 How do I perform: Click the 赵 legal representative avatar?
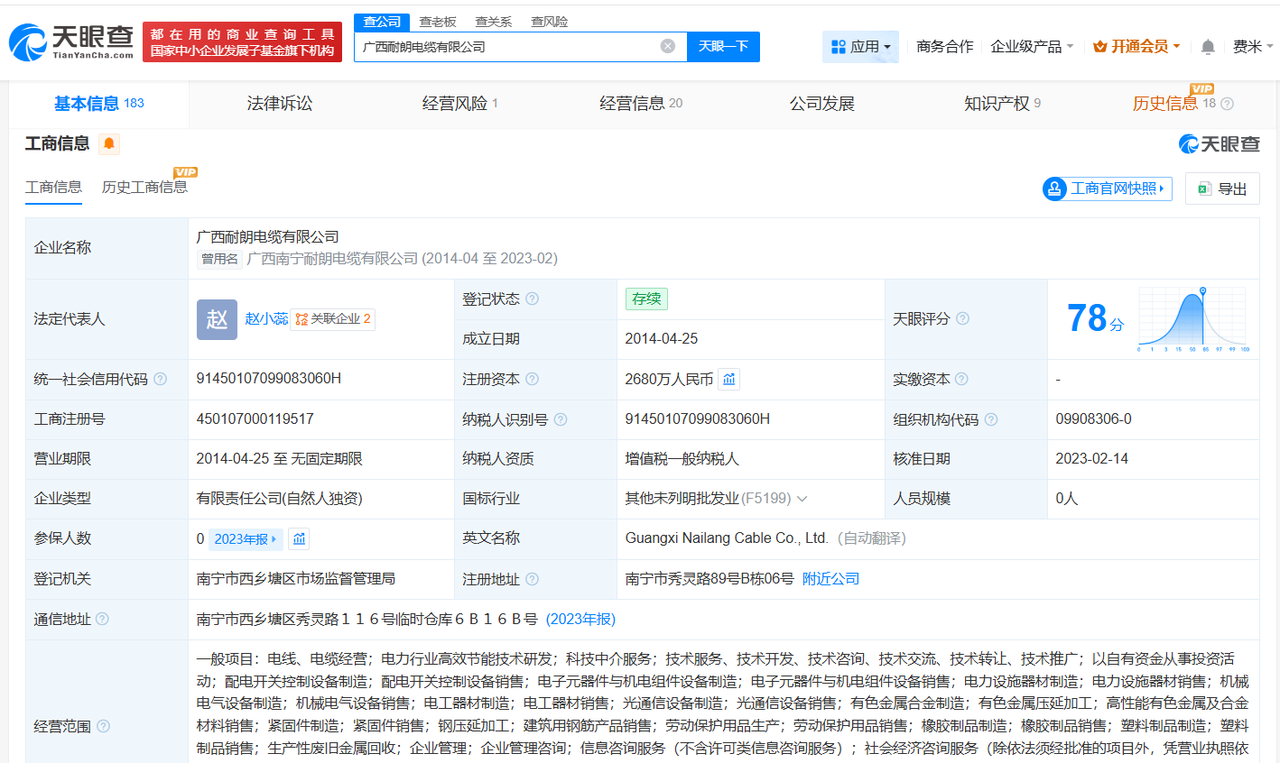click(217, 319)
